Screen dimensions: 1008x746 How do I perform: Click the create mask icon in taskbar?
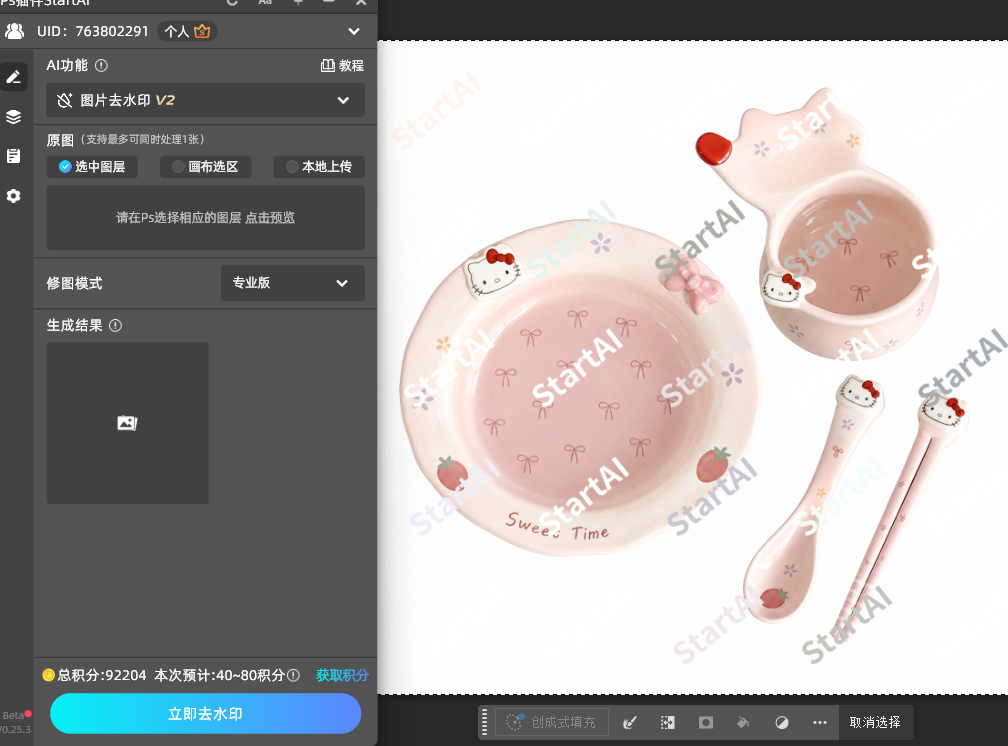(x=706, y=722)
